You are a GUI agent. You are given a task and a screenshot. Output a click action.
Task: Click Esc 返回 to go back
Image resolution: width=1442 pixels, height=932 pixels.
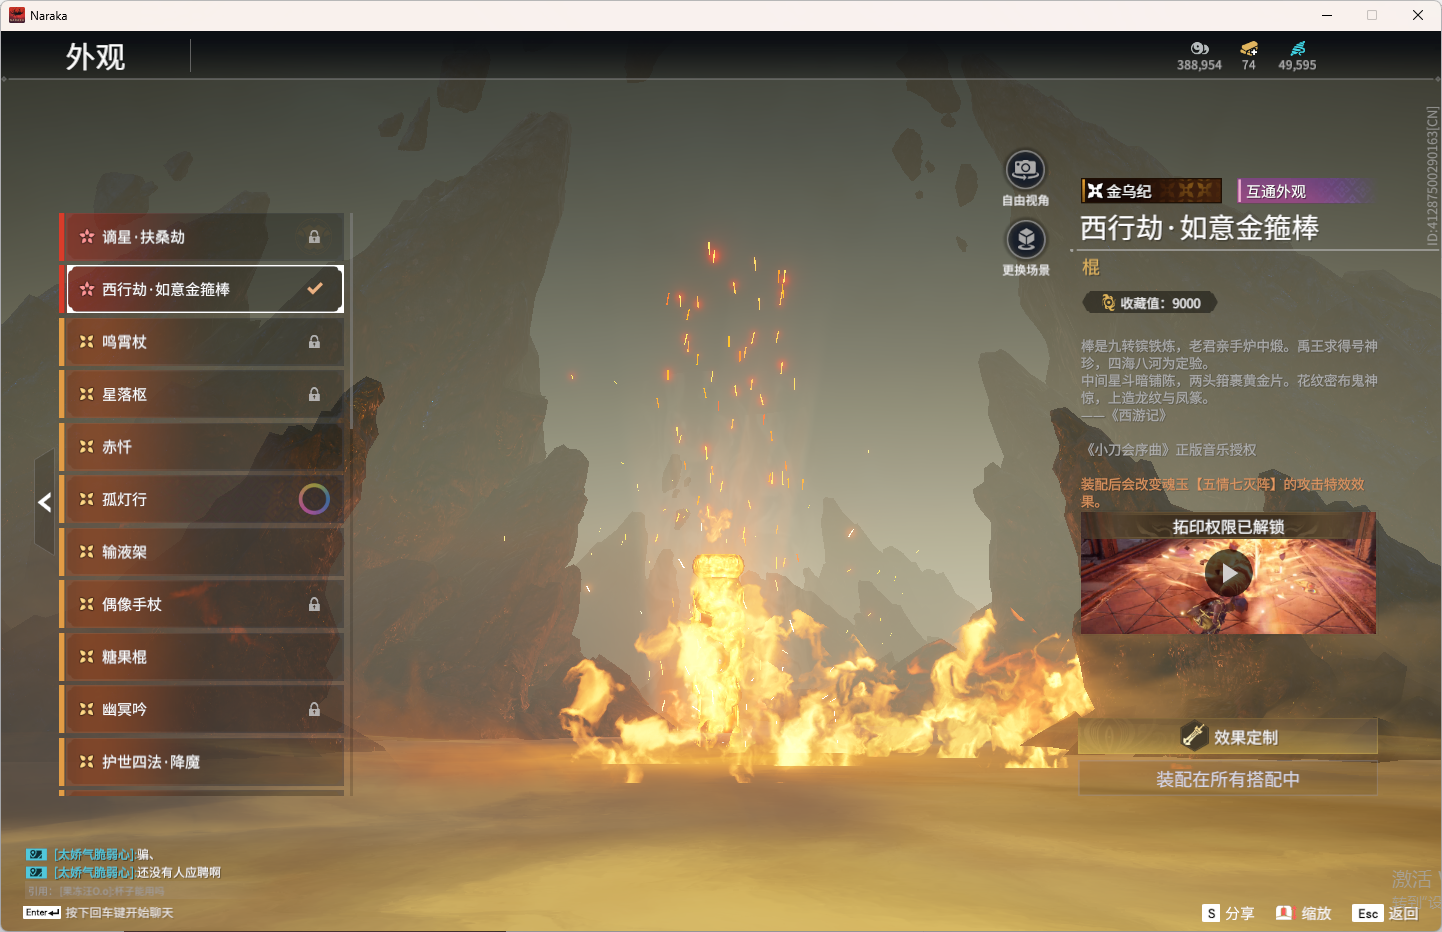tap(1386, 913)
